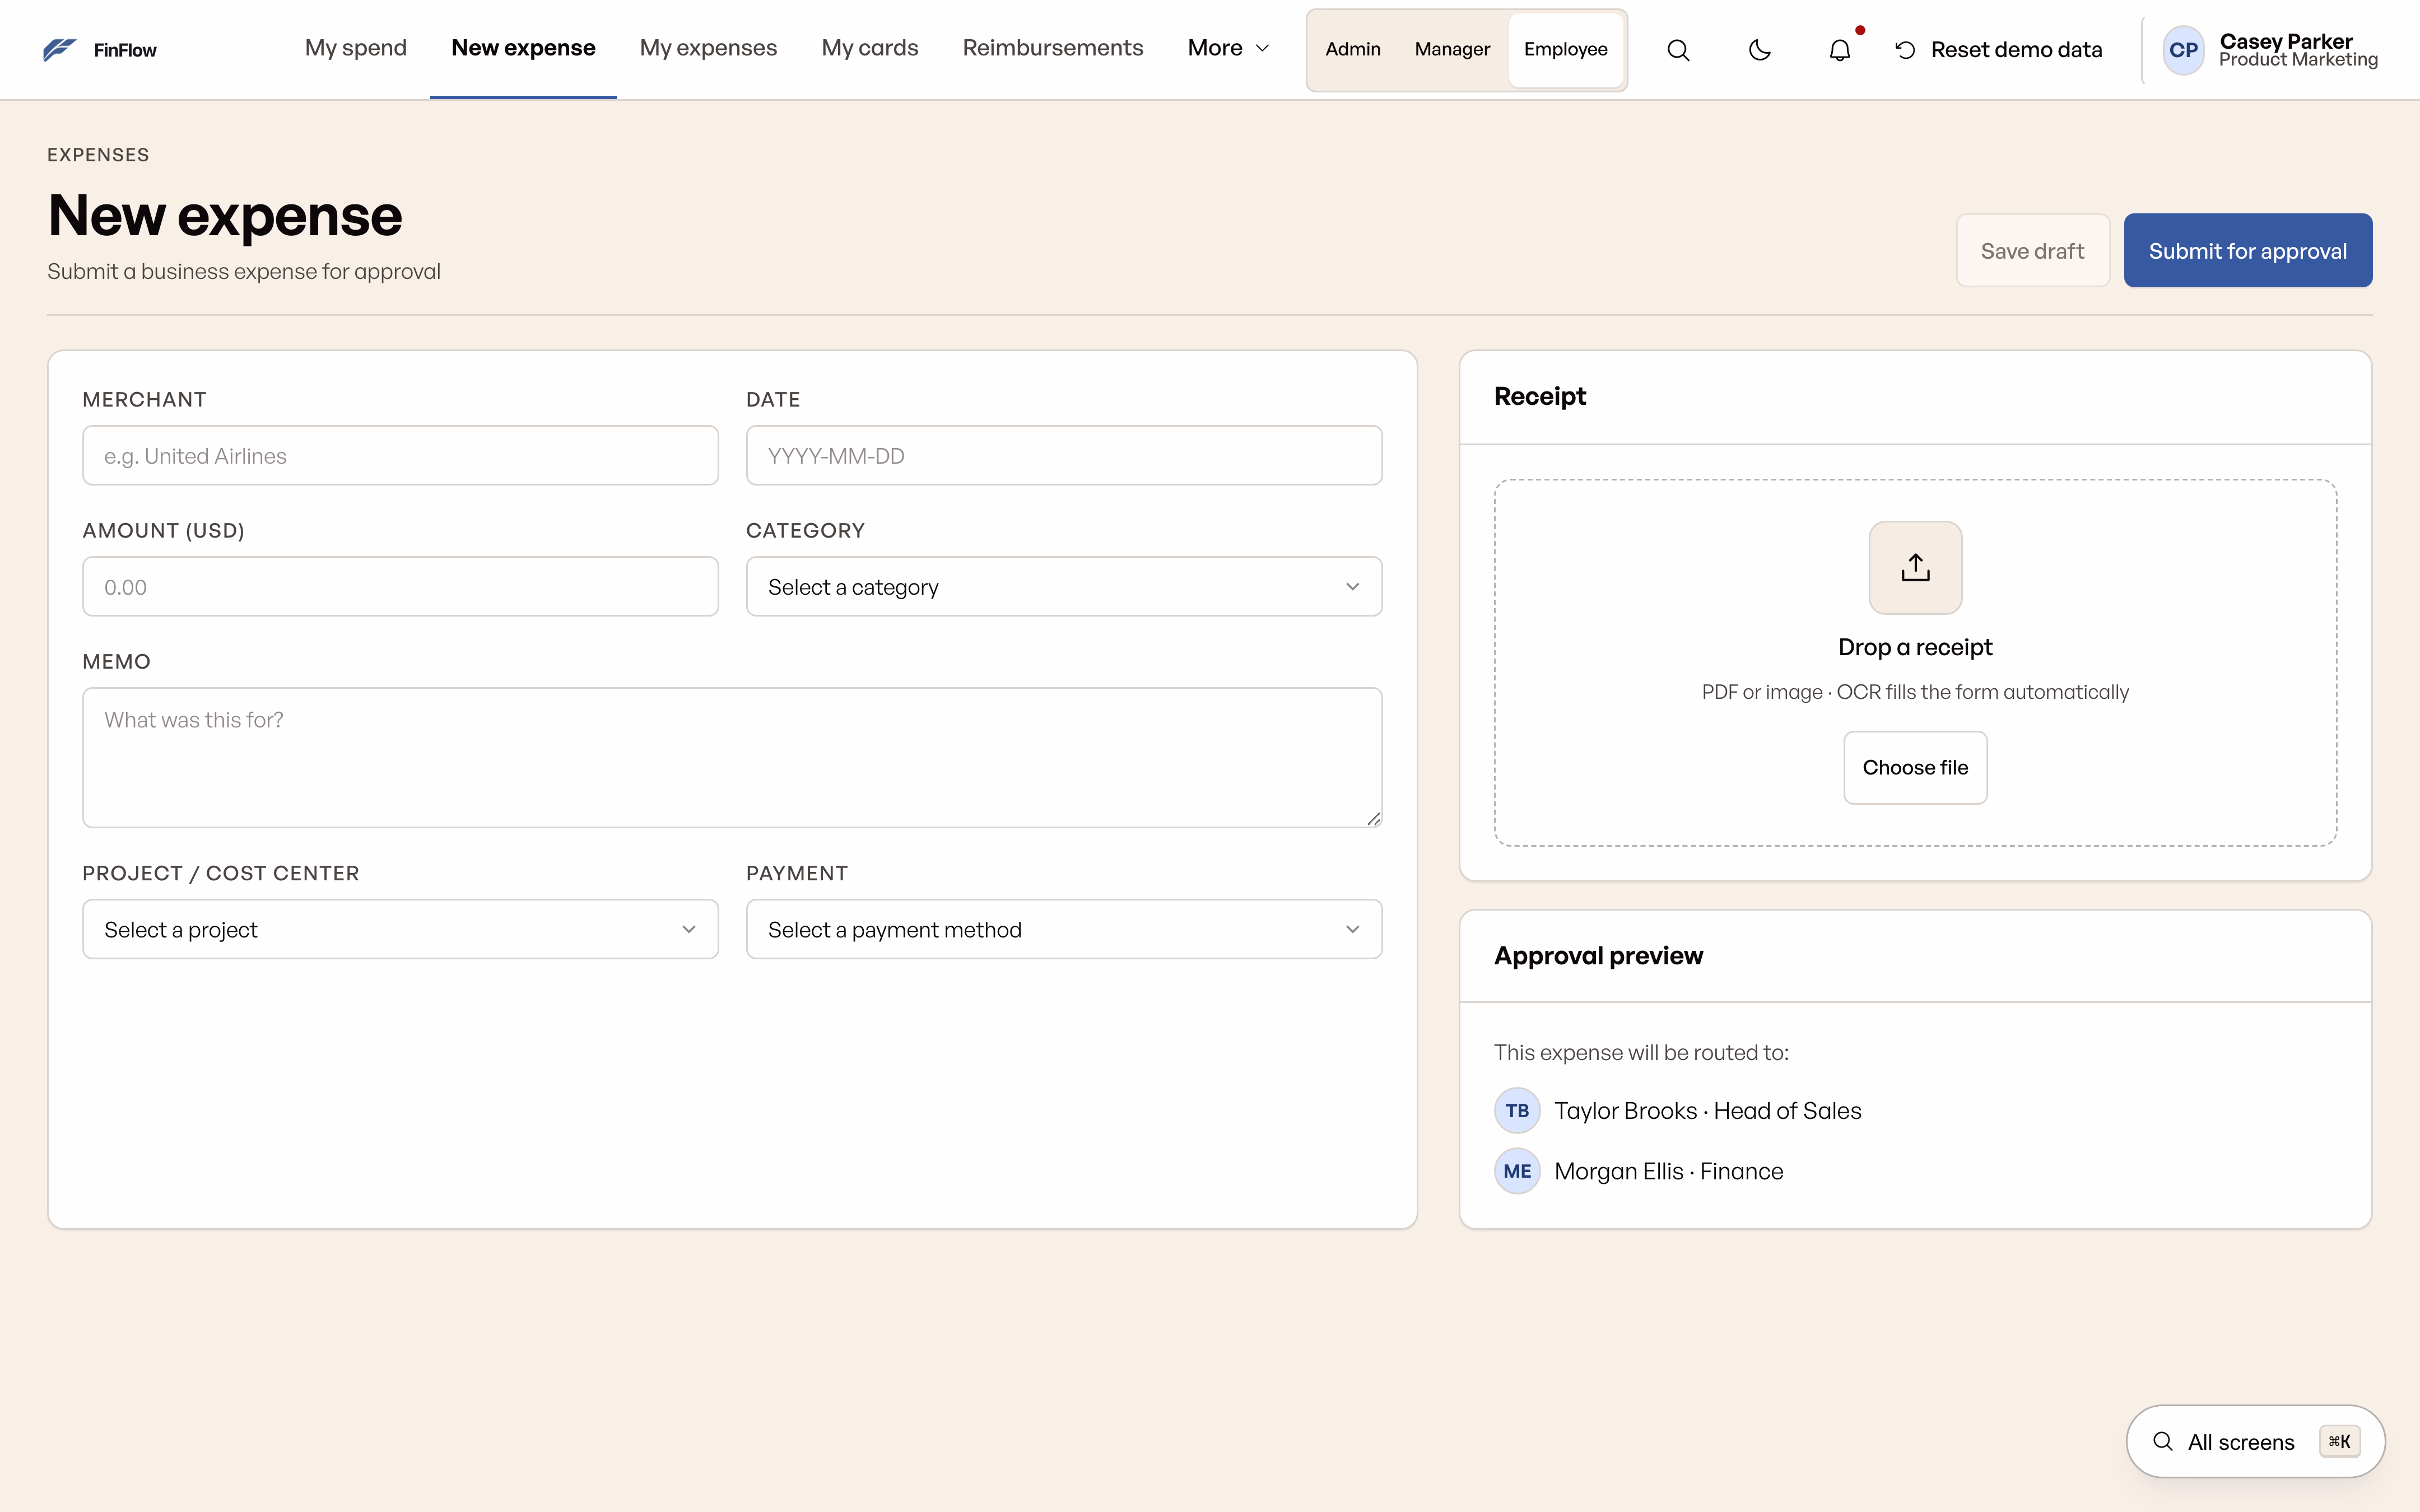Click the FinFlow brand name

(x=125, y=50)
